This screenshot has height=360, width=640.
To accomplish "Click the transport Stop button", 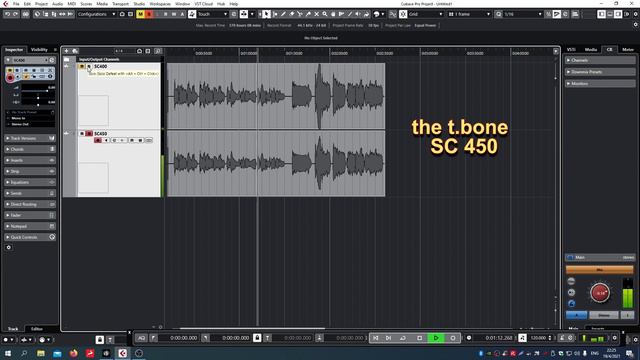I will (x=420, y=338).
